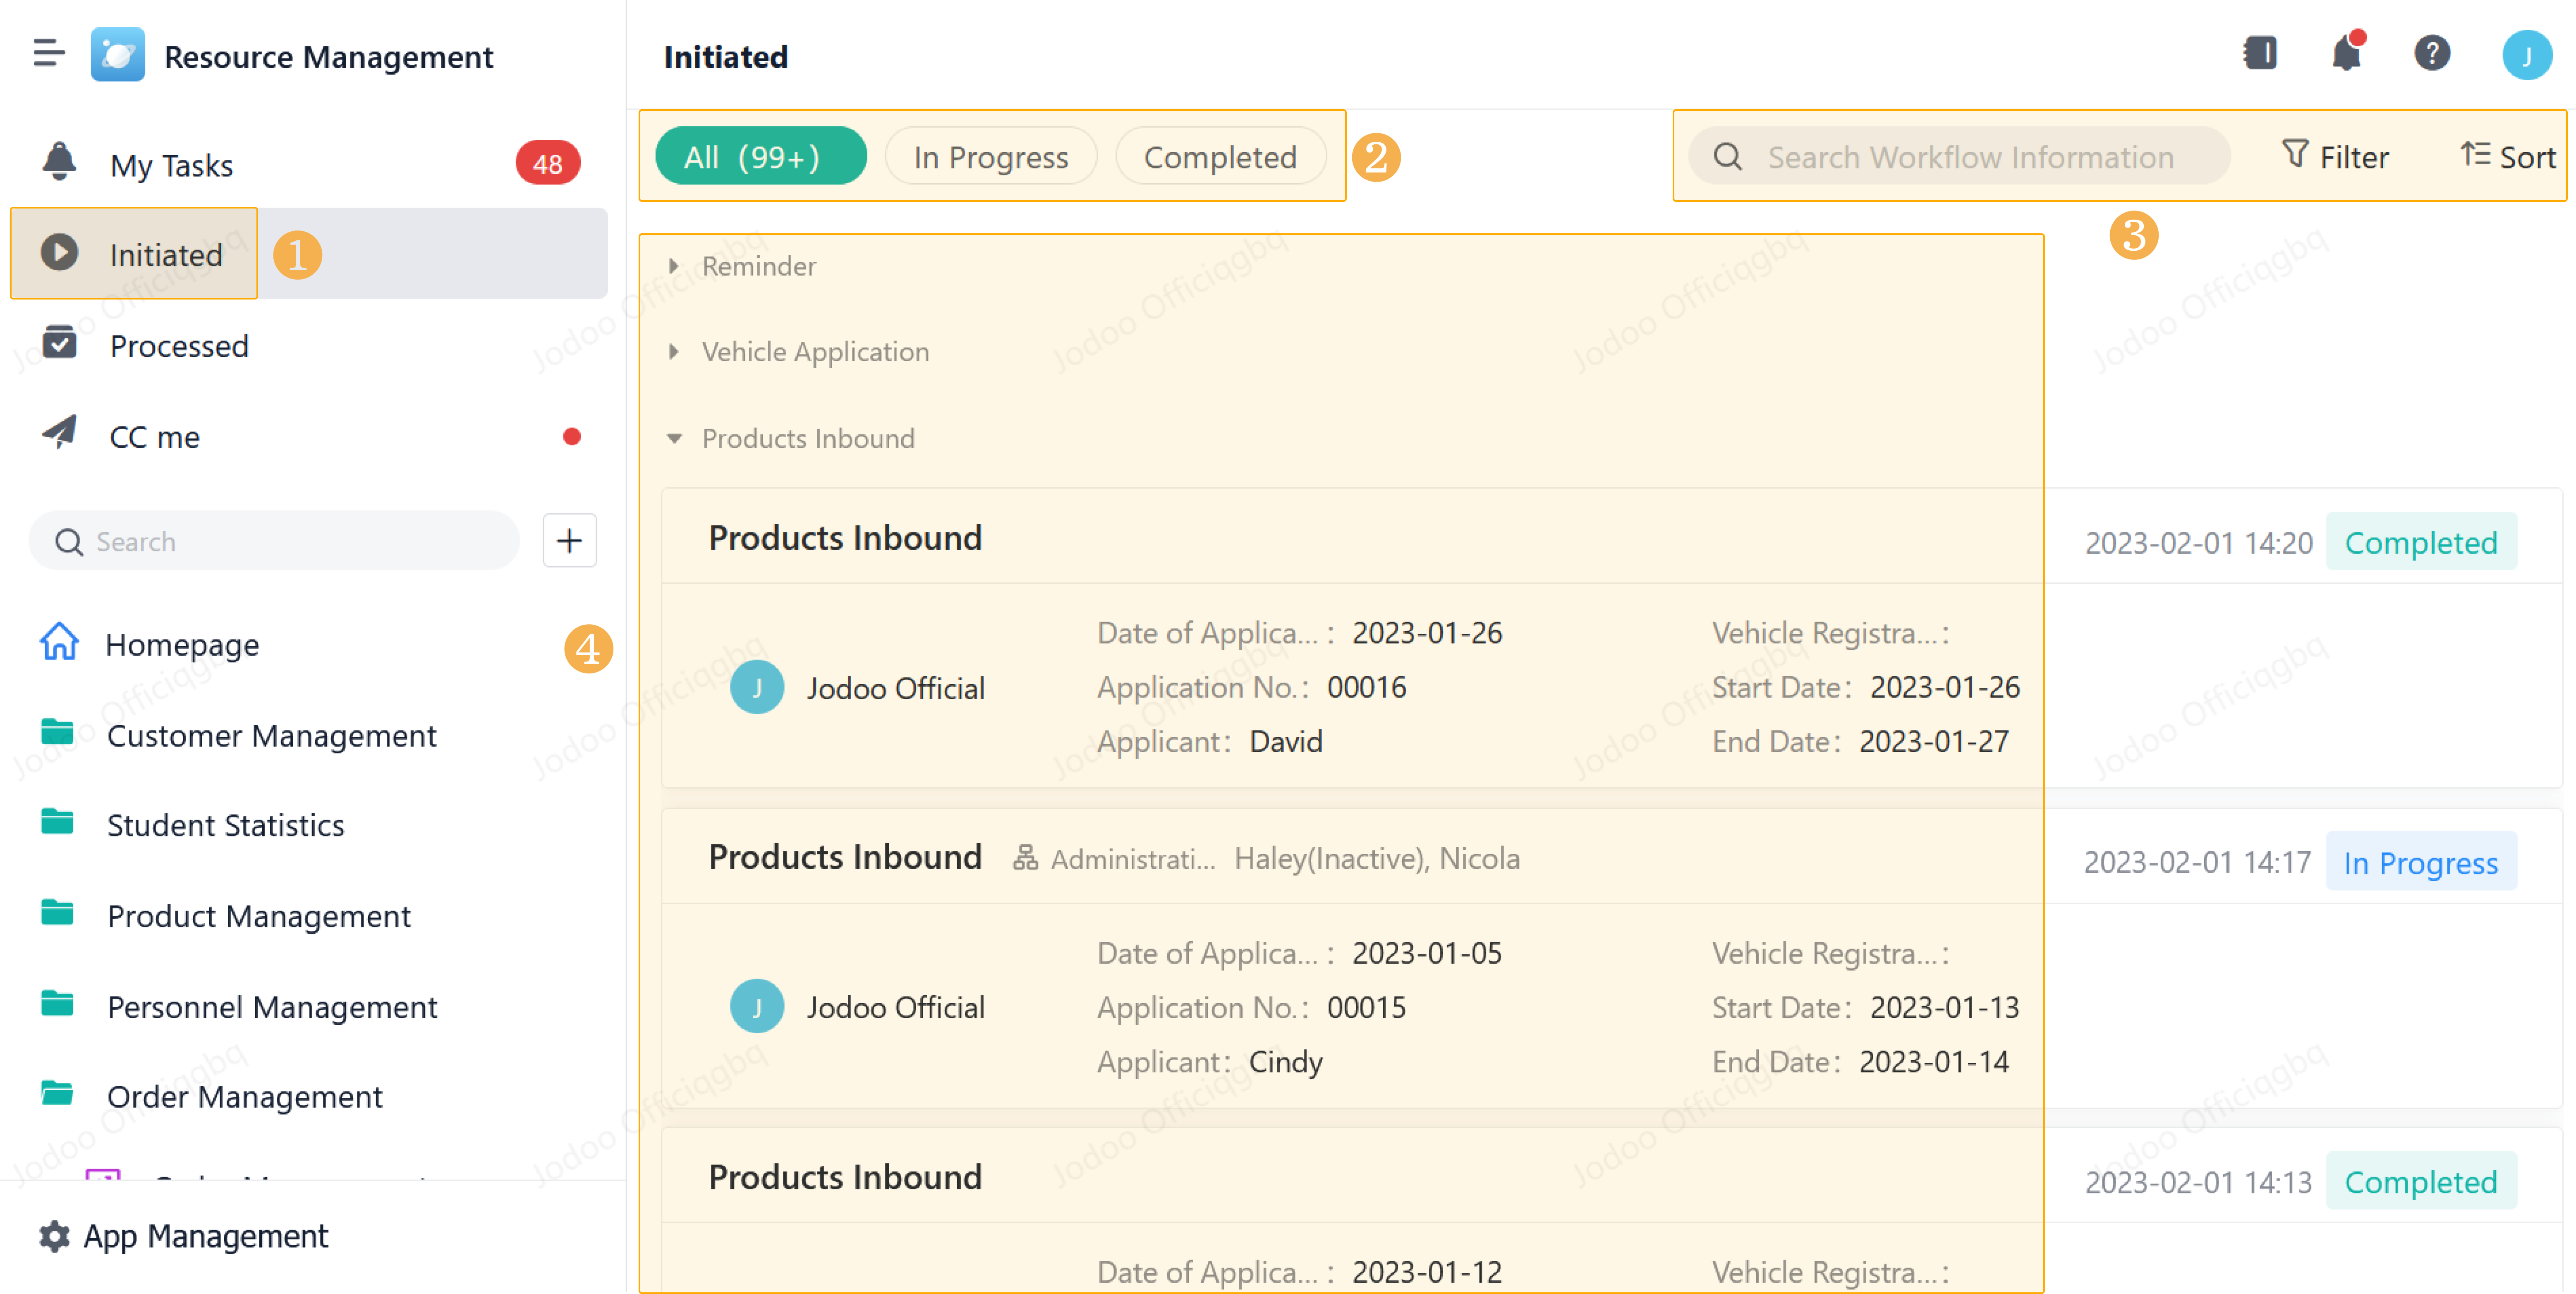This screenshot has height=1294, width=2576.
Task: Click the Processed checkmark icon
Action: (59, 343)
